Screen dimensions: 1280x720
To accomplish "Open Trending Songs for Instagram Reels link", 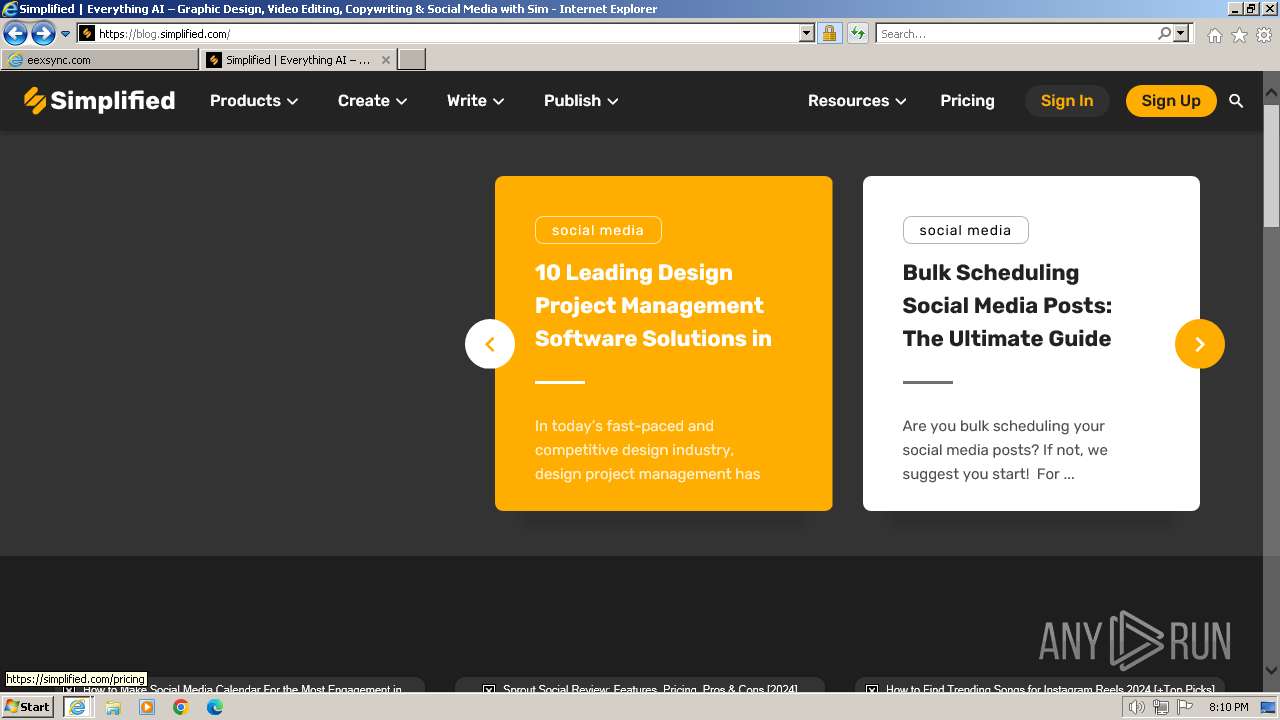I will coord(1050,689).
